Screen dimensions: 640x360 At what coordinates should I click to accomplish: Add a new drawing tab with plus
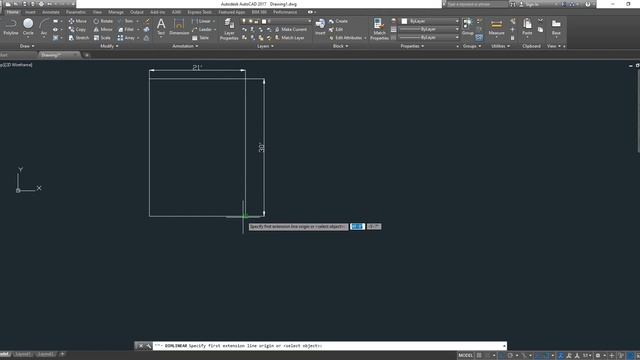(x=87, y=55)
